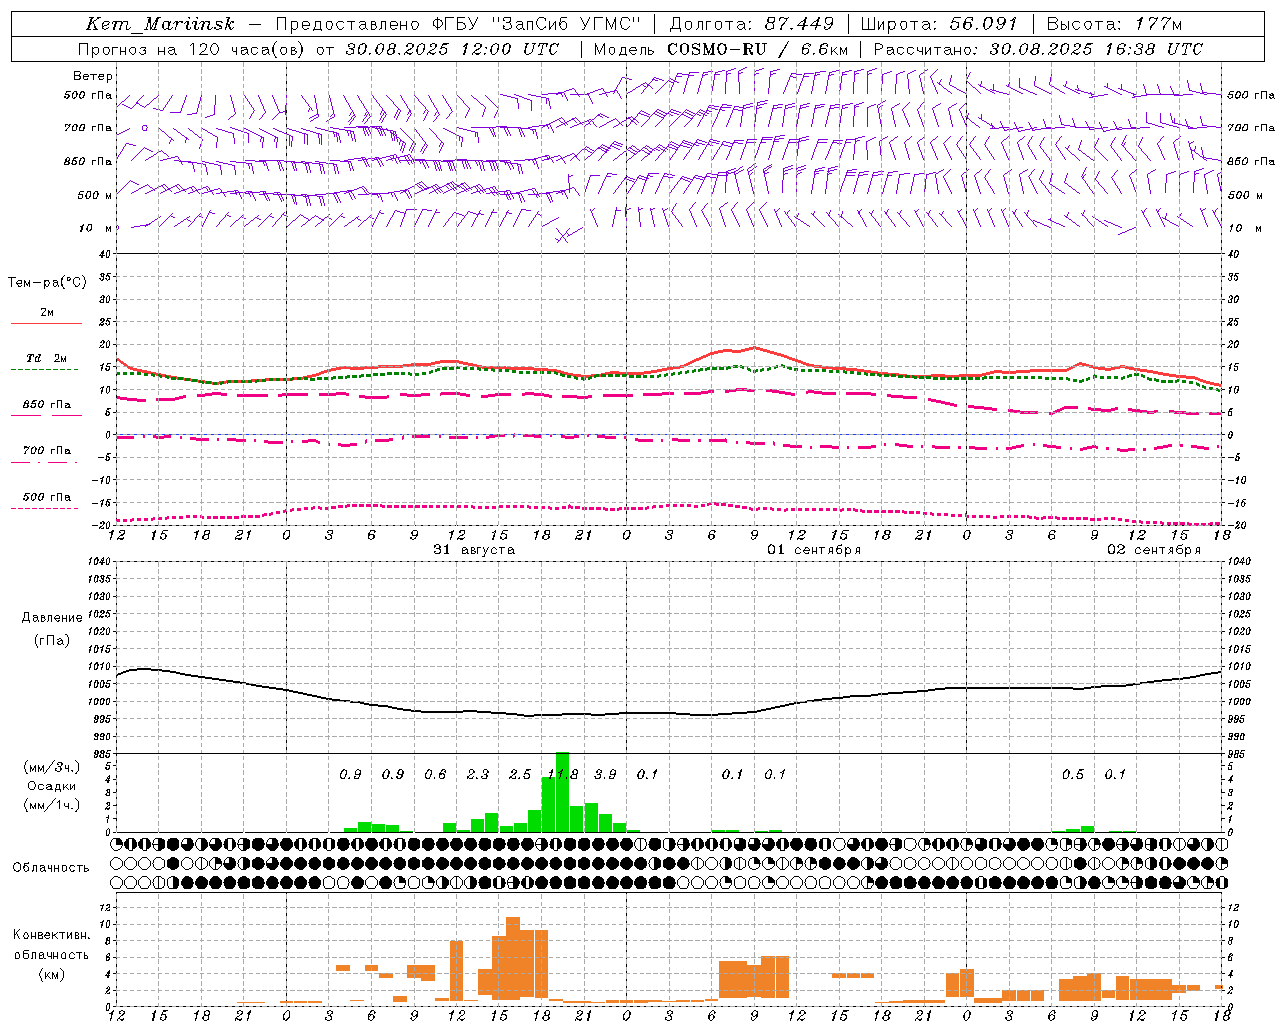The width and height of the screenshot is (1280, 1024).
Task: Click the tallest orange convective cloud bar
Action: (x=513, y=958)
